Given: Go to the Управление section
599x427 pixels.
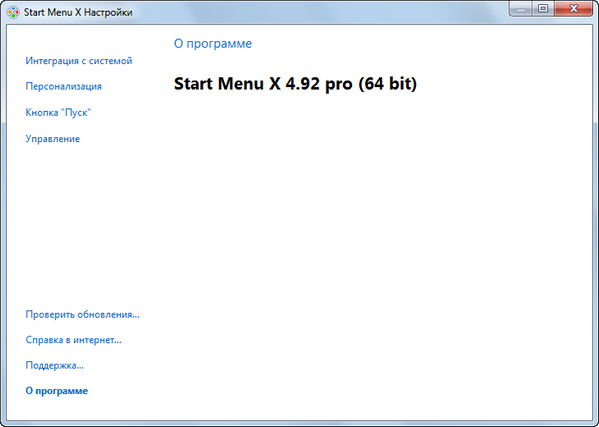Looking at the screenshot, I should click(x=53, y=139).
